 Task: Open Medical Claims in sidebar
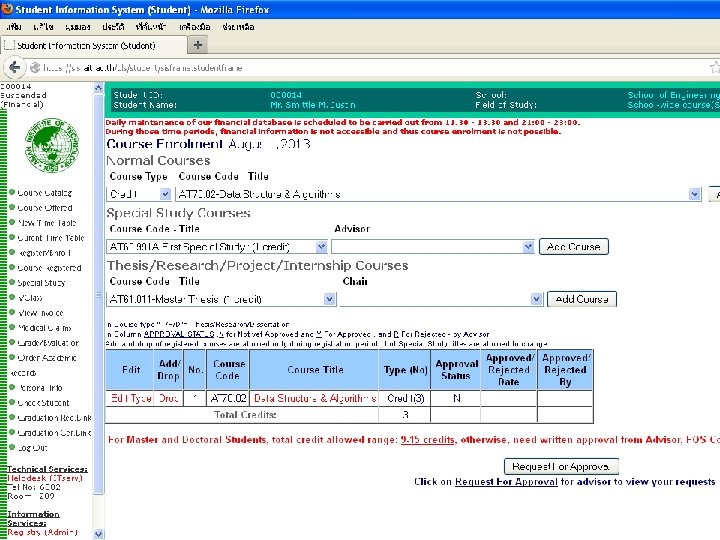point(45,328)
